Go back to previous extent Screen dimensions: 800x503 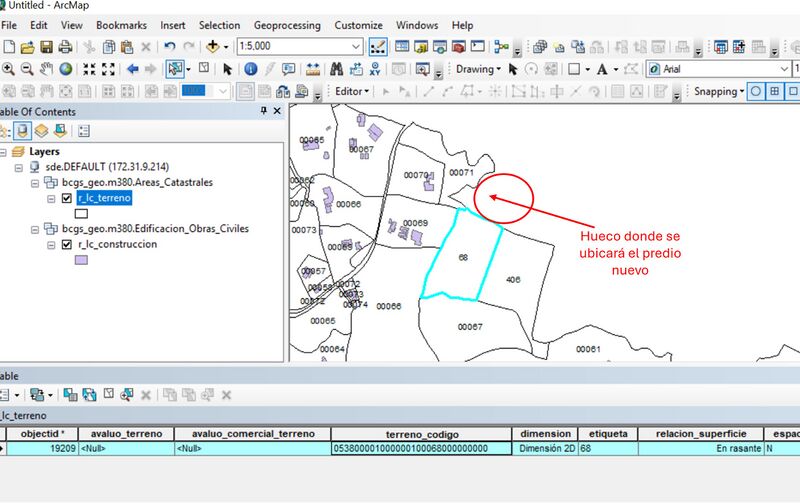133,69
